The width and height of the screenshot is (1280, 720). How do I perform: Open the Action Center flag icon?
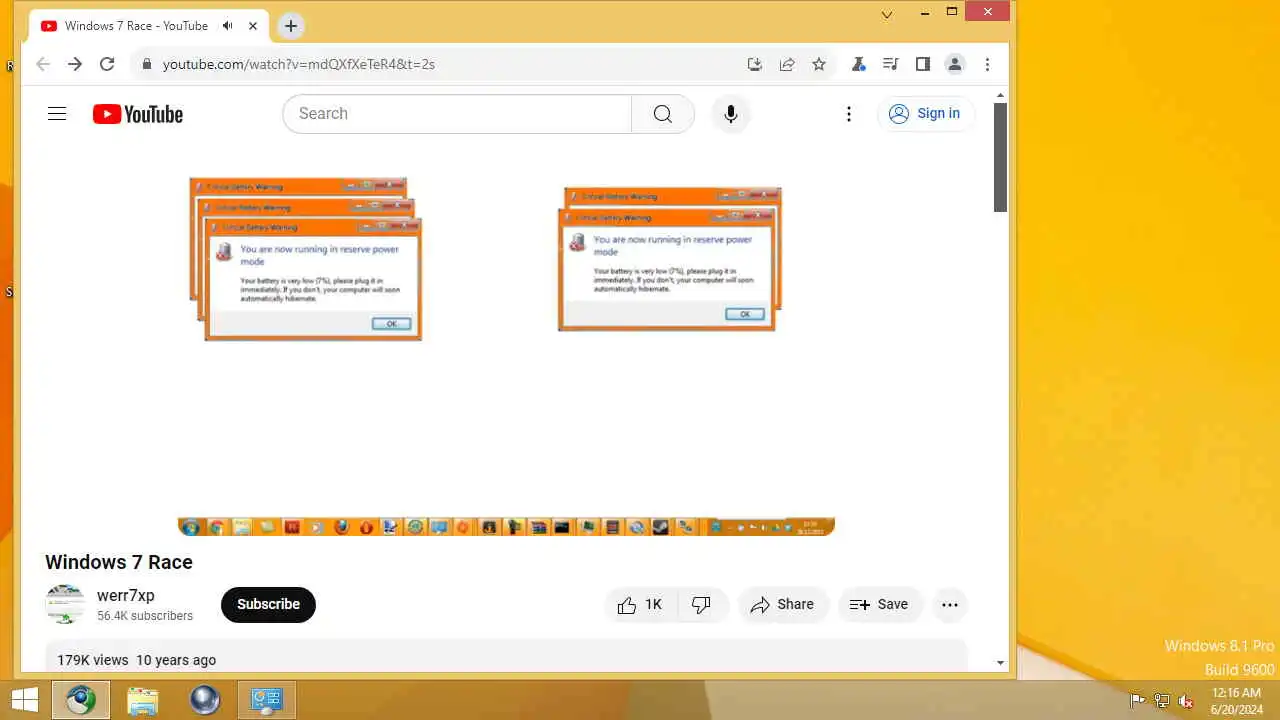pyautogui.click(x=1137, y=701)
